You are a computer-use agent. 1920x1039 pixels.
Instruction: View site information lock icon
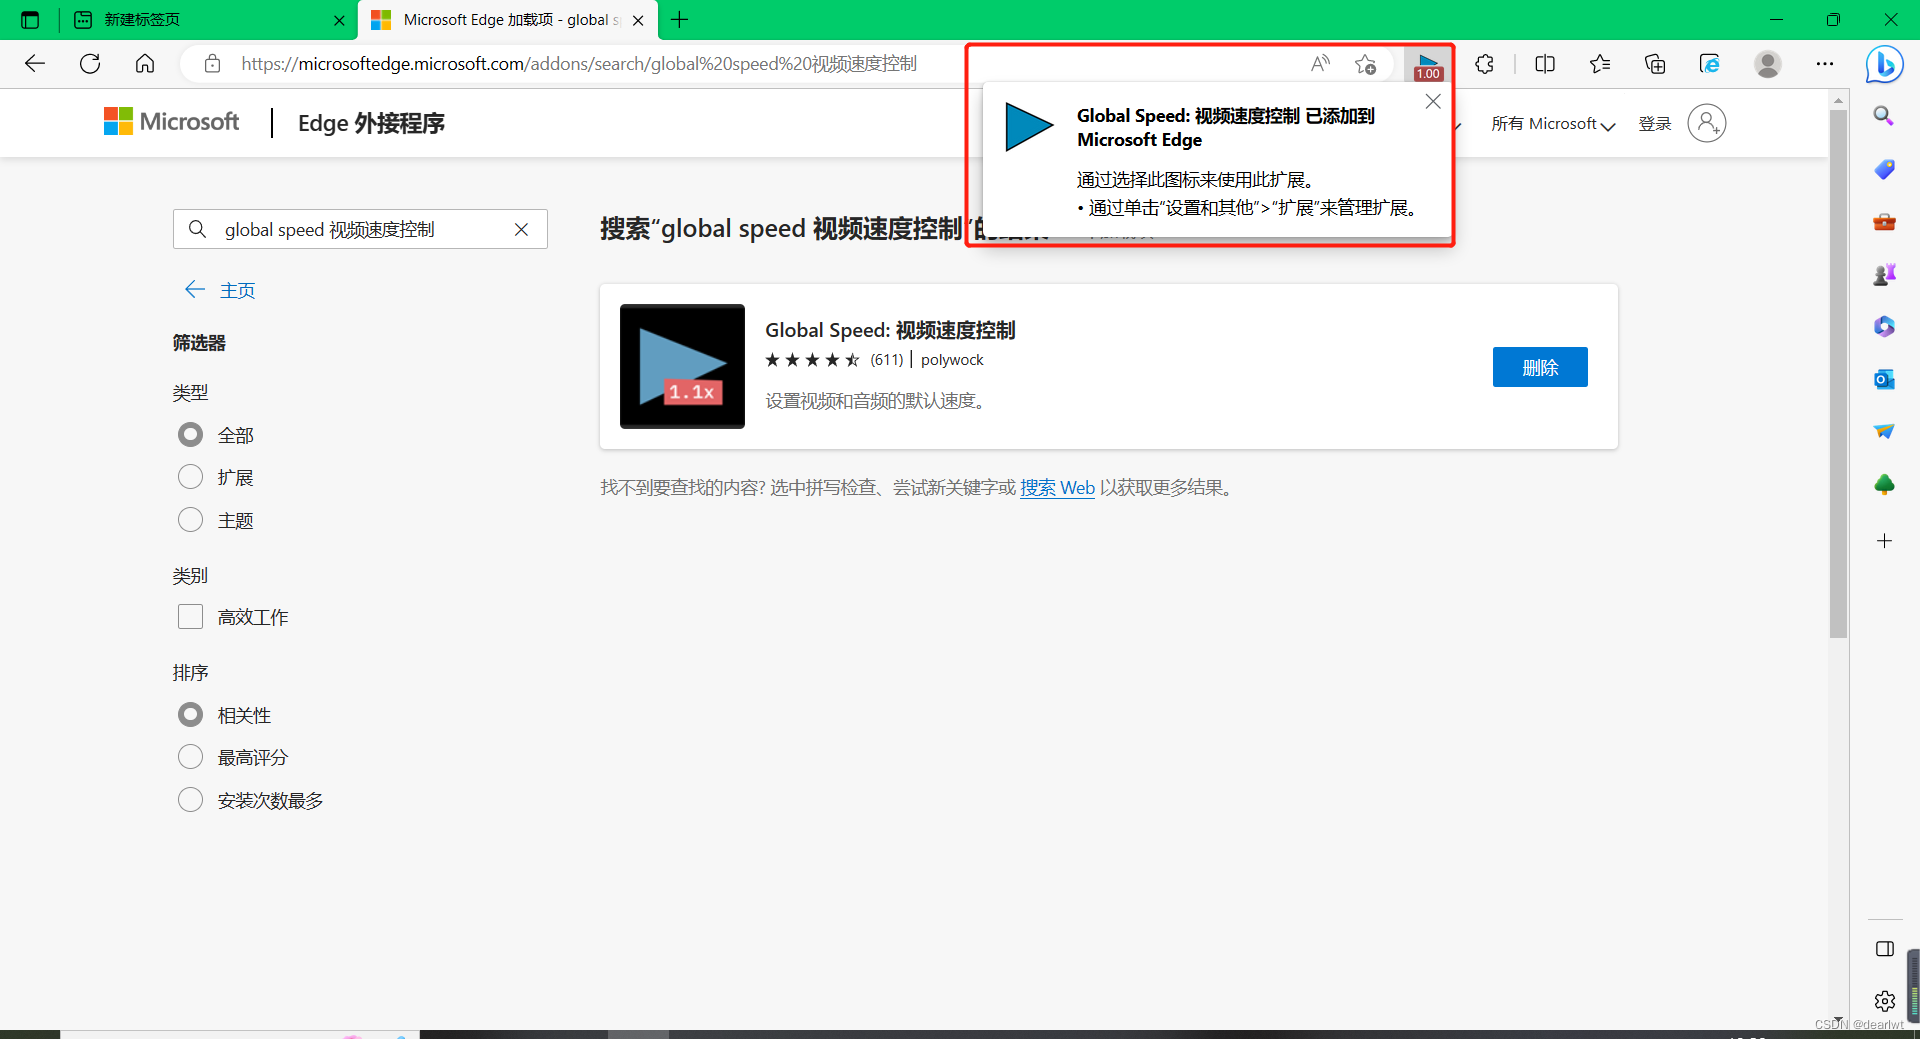[212, 64]
